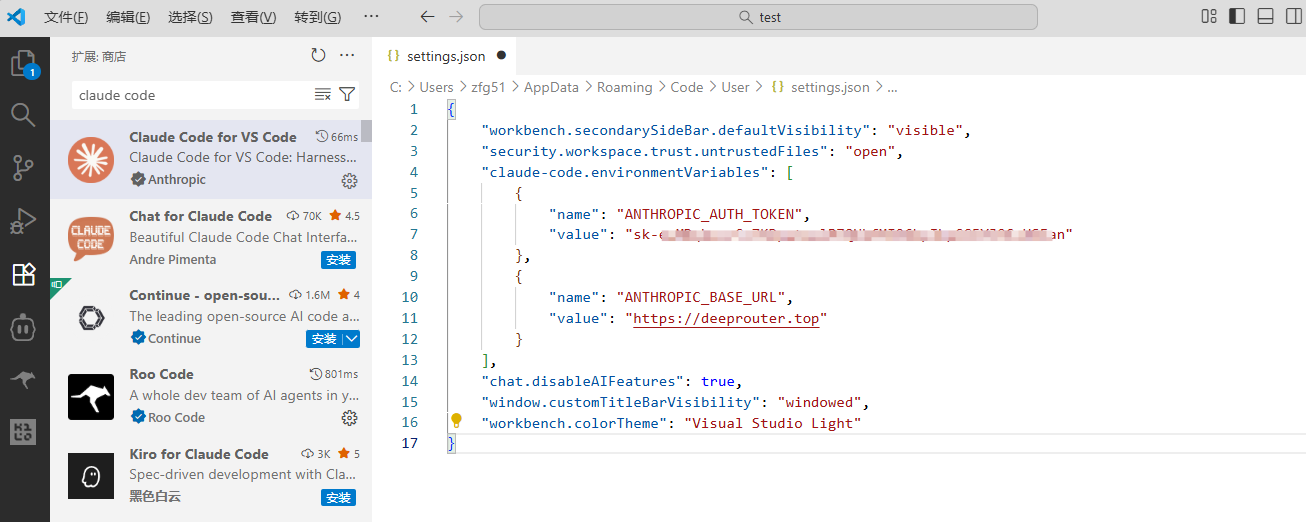Screen dimensions: 1306x522
Task: Open manage gear for Roo Code extension
Action: click(349, 418)
